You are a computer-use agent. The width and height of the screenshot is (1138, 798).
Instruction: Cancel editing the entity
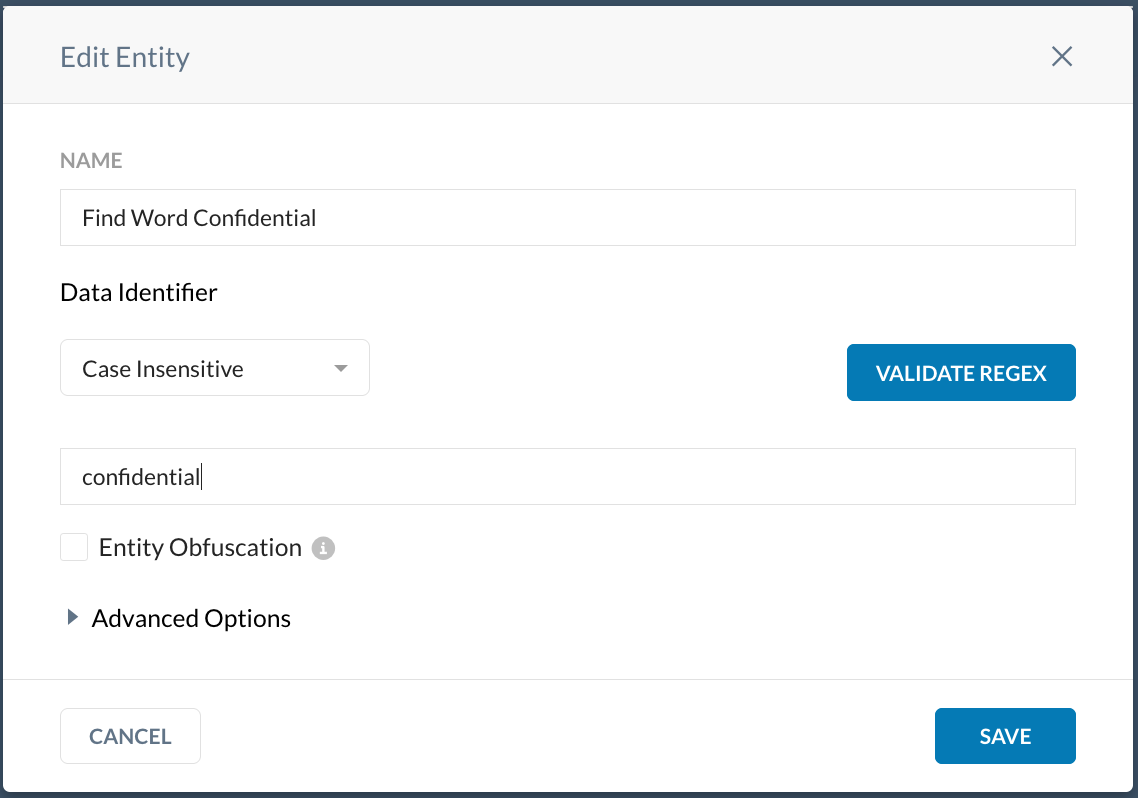tap(131, 736)
